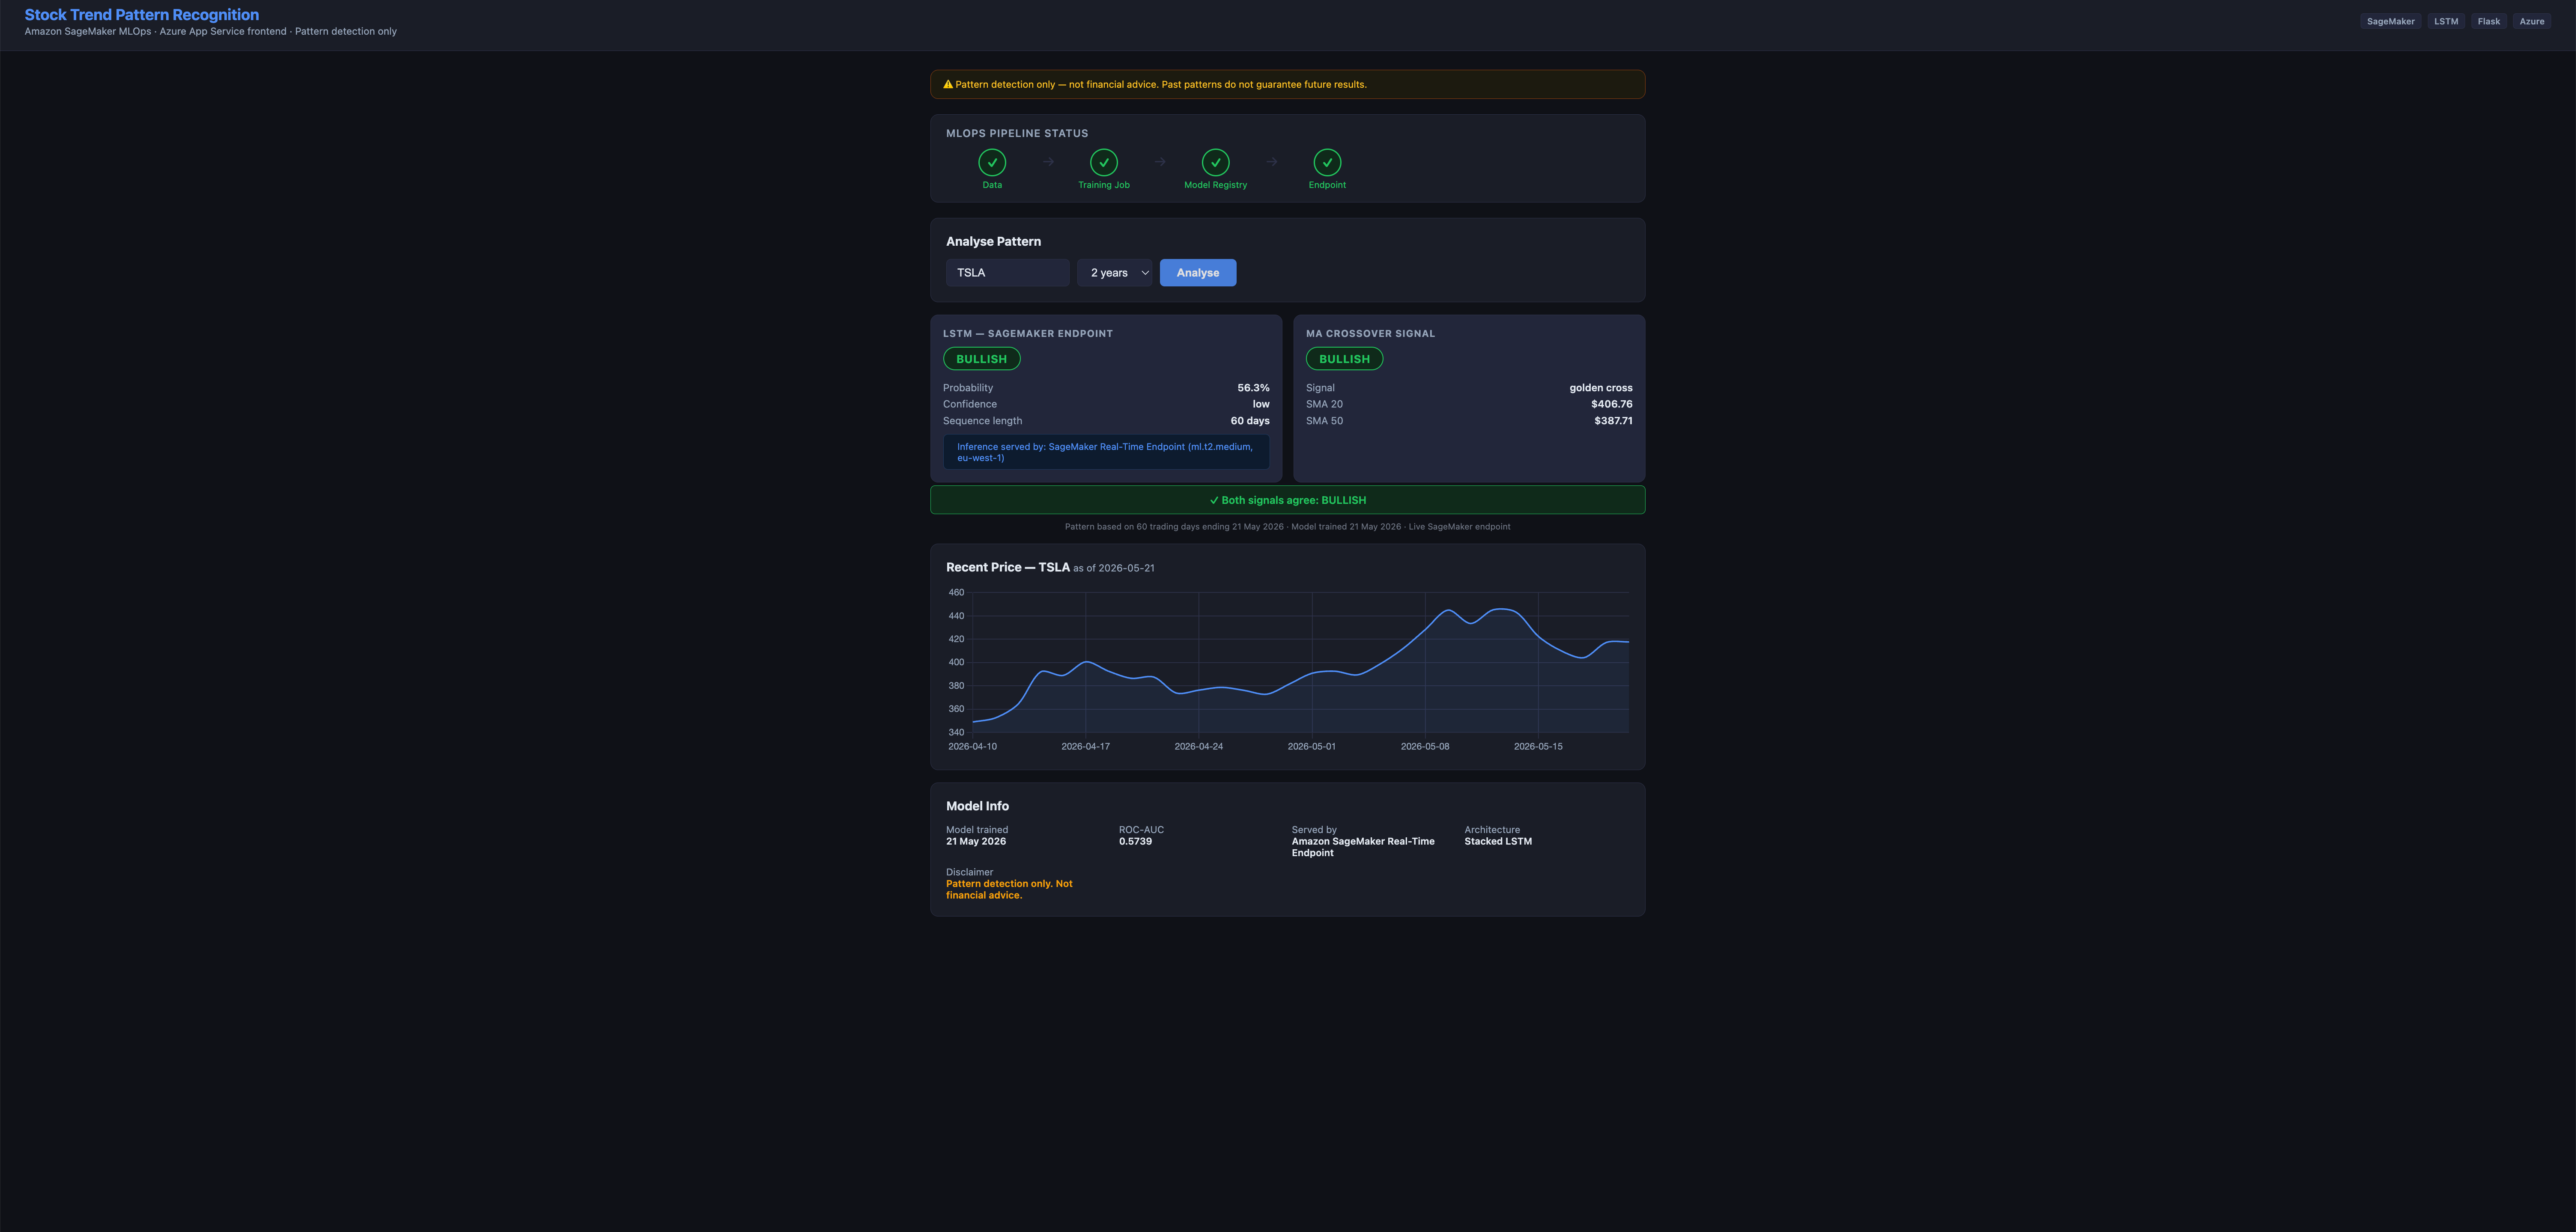Click the Stock Trend Pattern Recognition title

pos(142,15)
